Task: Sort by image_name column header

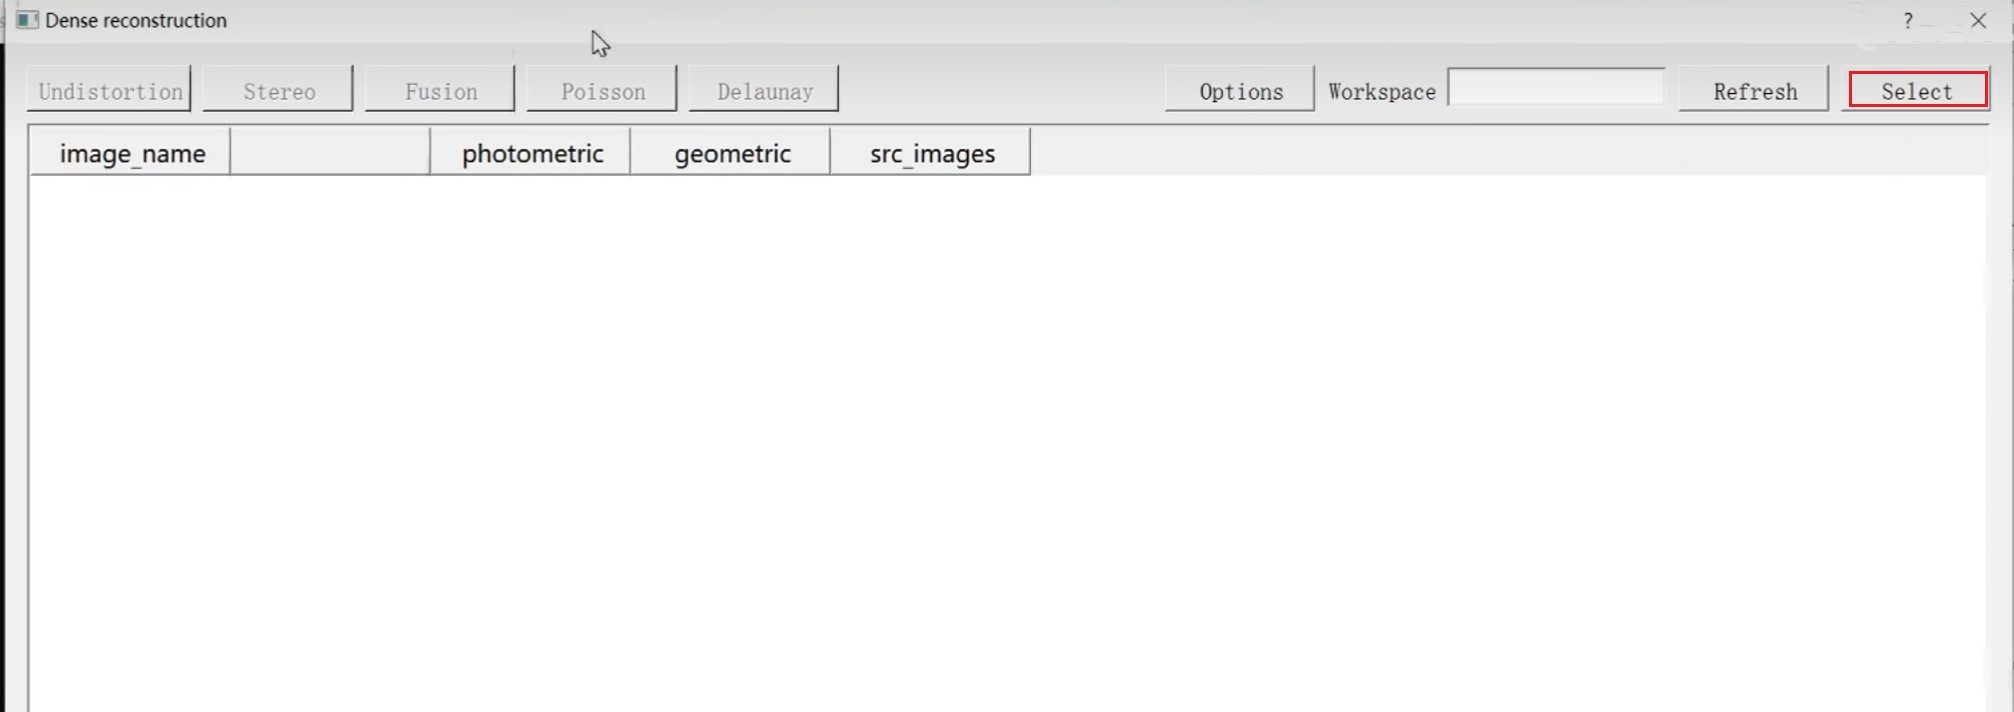Action: point(131,152)
